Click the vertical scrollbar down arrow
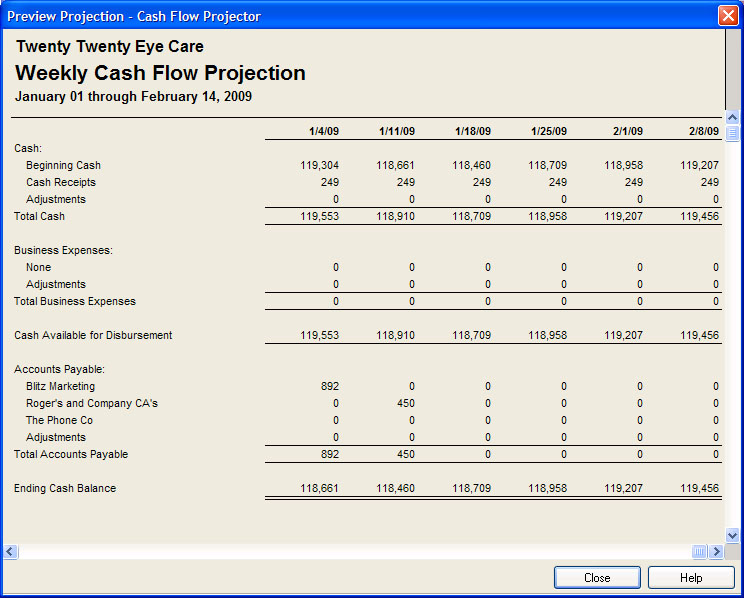 click(733, 535)
